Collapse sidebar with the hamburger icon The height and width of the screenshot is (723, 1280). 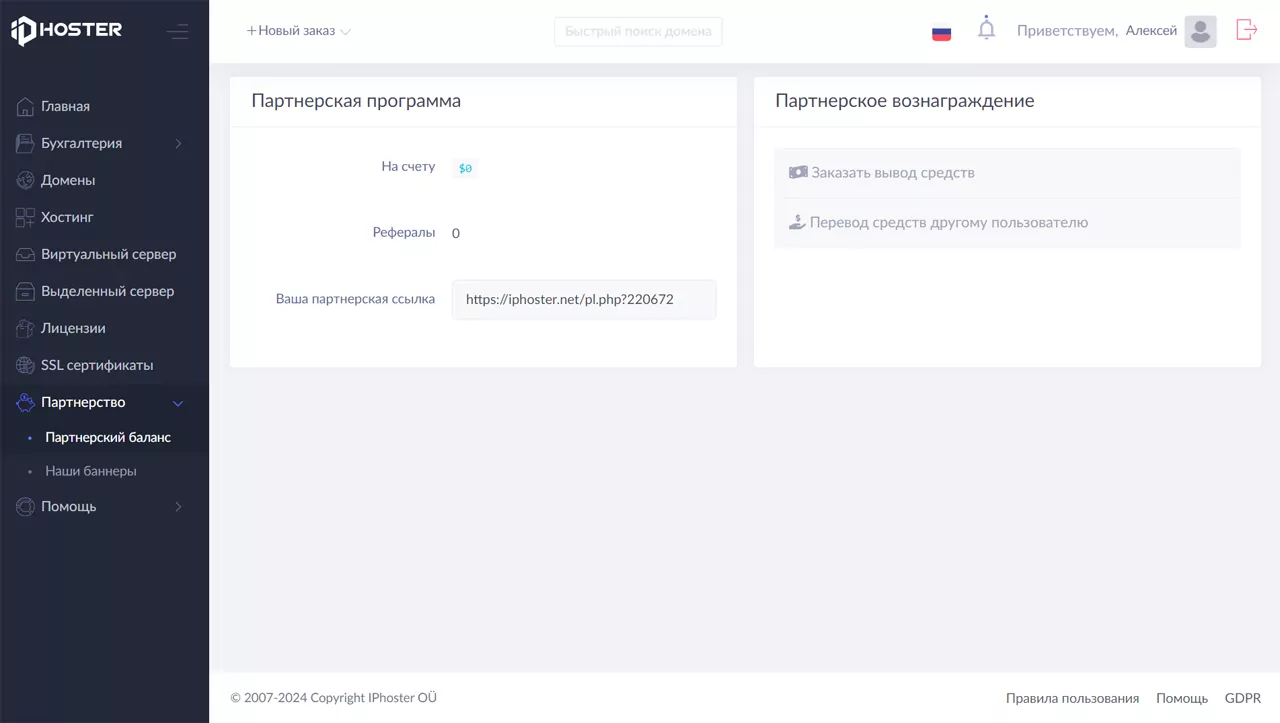pos(177,32)
